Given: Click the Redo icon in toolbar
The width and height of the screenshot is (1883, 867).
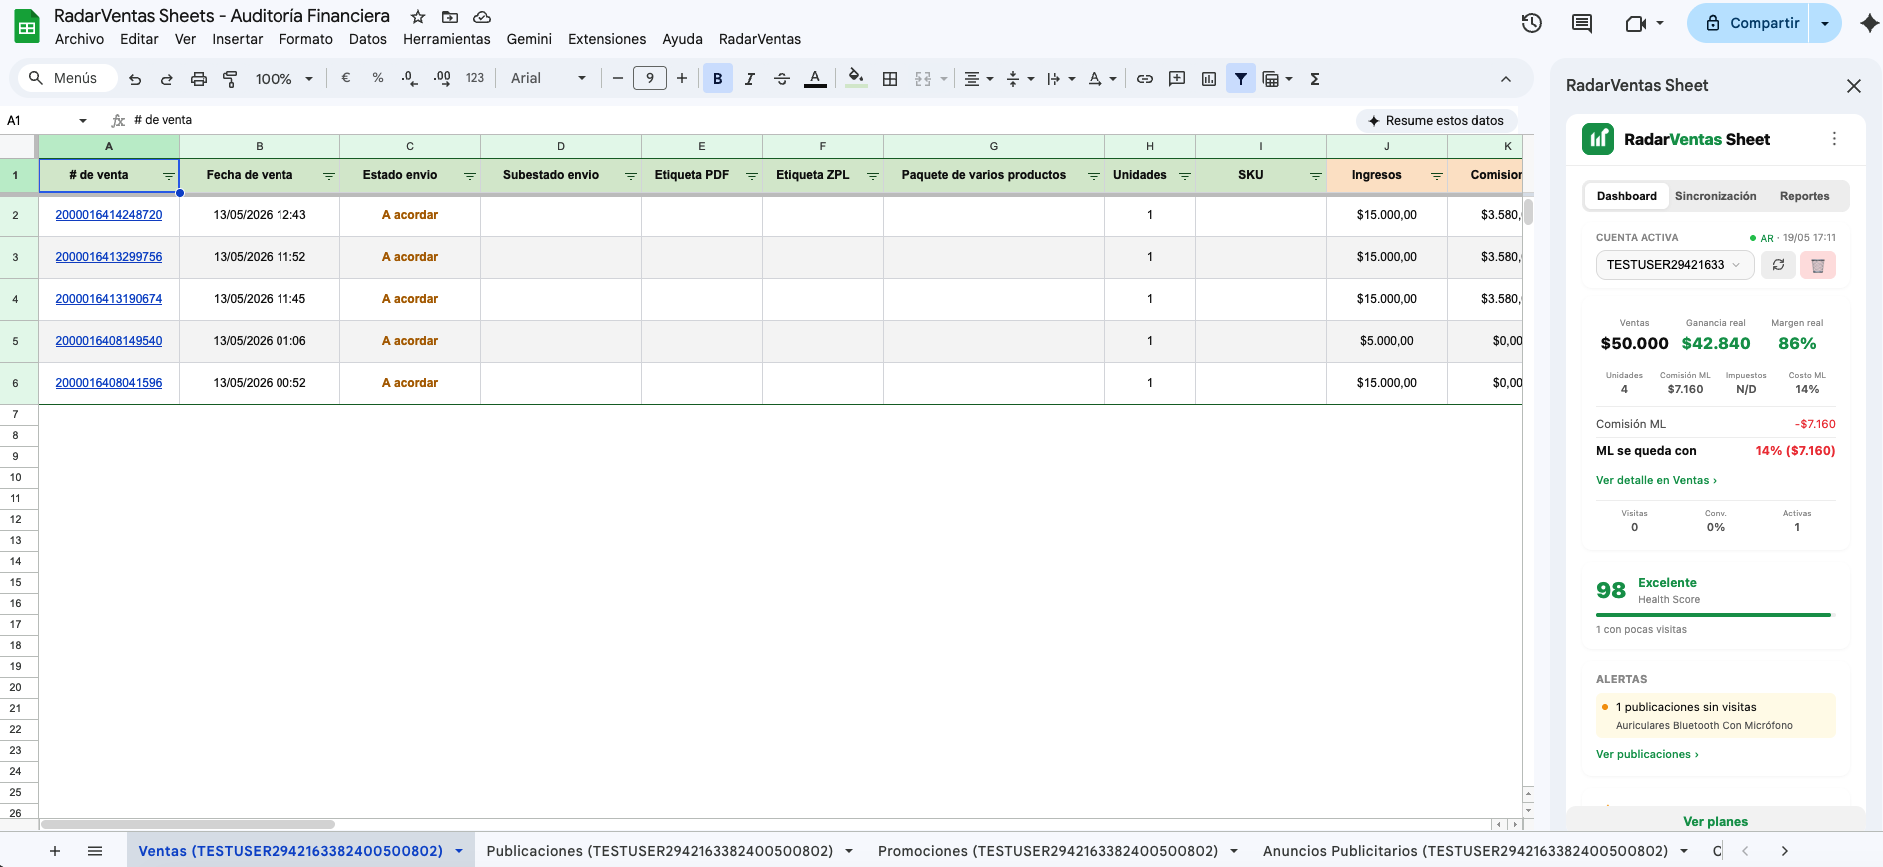Looking at the screenshot, I should tap(167, 79).
